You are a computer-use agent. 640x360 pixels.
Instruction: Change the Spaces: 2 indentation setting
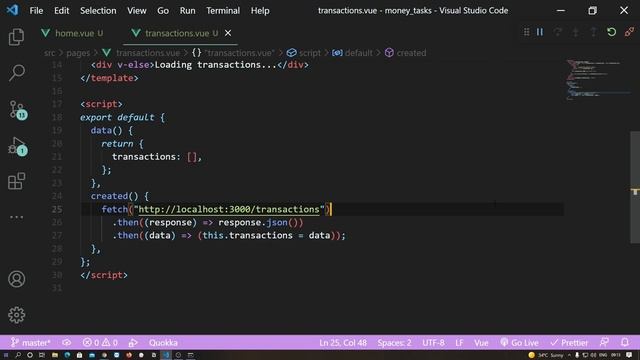394,342
